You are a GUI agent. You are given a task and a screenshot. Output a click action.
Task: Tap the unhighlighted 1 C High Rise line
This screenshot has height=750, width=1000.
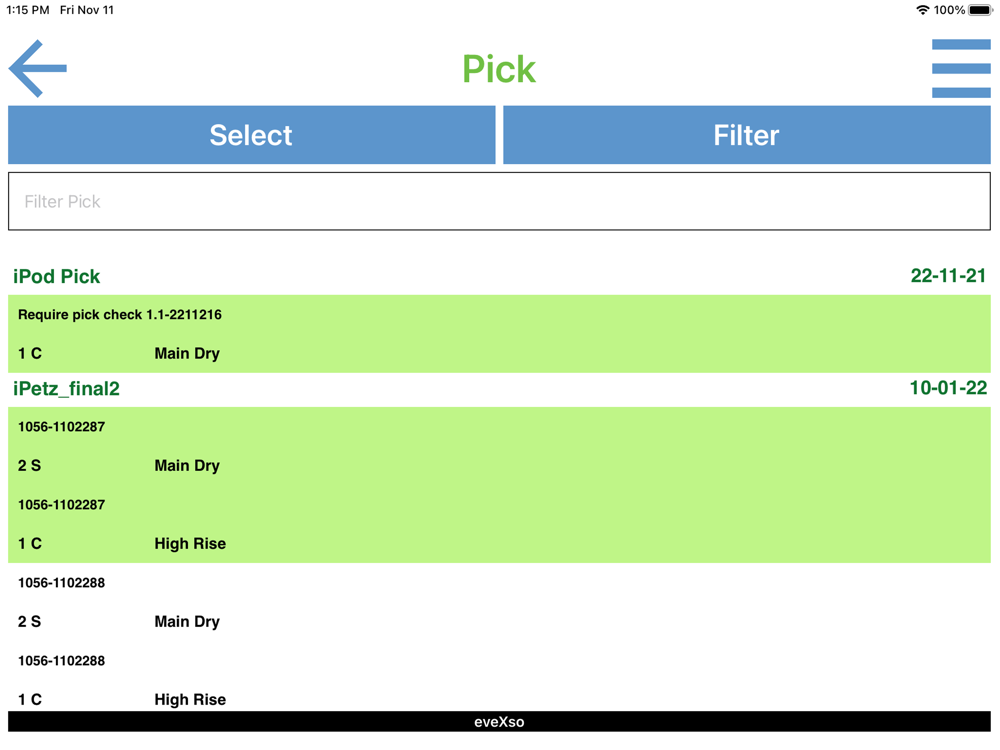[122, 698]
